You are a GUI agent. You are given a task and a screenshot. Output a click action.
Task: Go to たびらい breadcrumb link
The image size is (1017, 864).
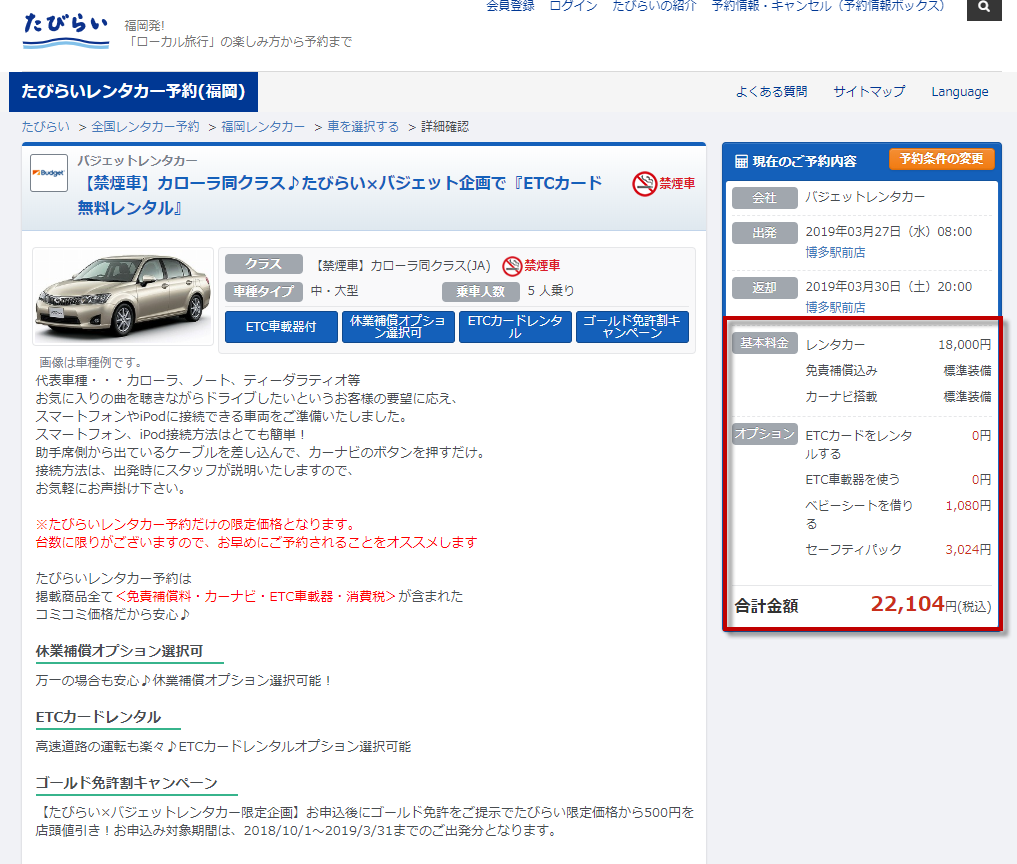[45, 126]
